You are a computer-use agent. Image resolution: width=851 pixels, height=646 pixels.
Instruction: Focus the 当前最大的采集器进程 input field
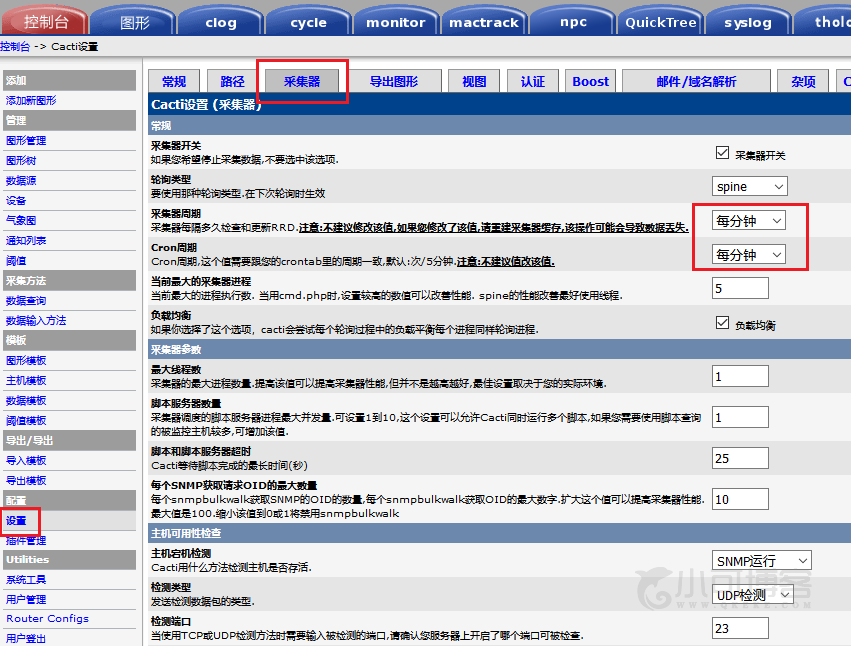point(740,288)
